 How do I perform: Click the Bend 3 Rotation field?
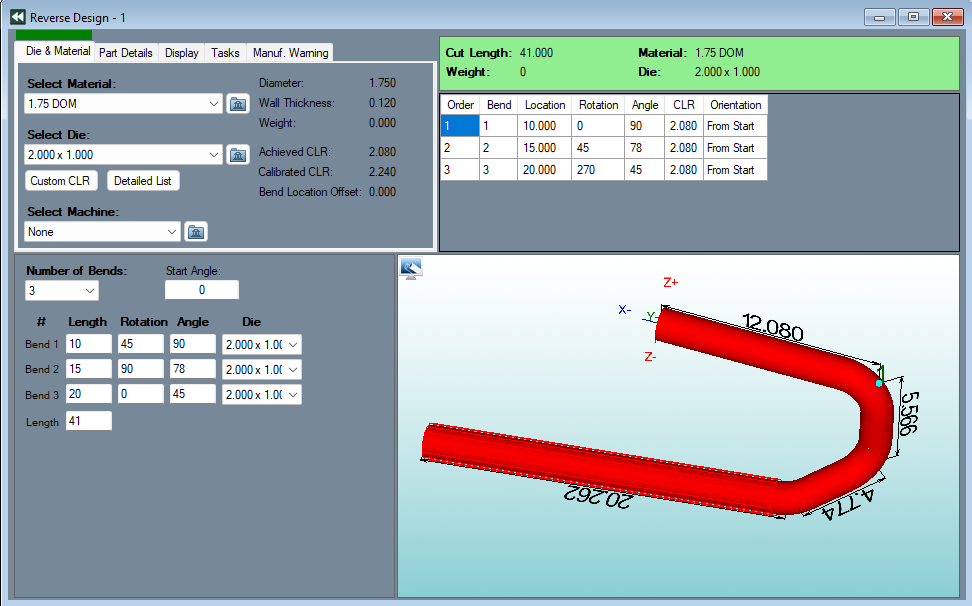(141, 394)
